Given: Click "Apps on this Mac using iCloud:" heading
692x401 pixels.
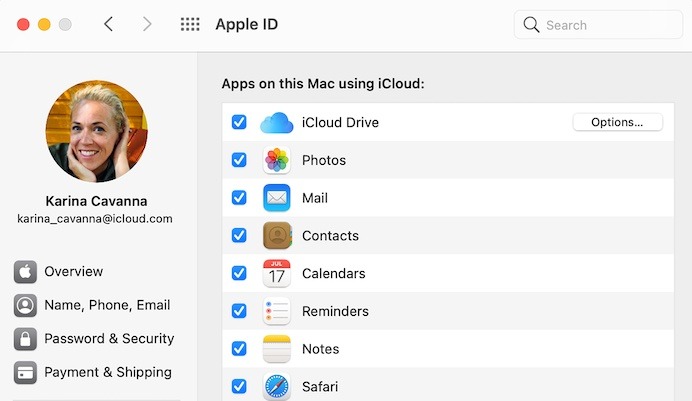Looking at the screenshot, I should [x=323, y=84].
